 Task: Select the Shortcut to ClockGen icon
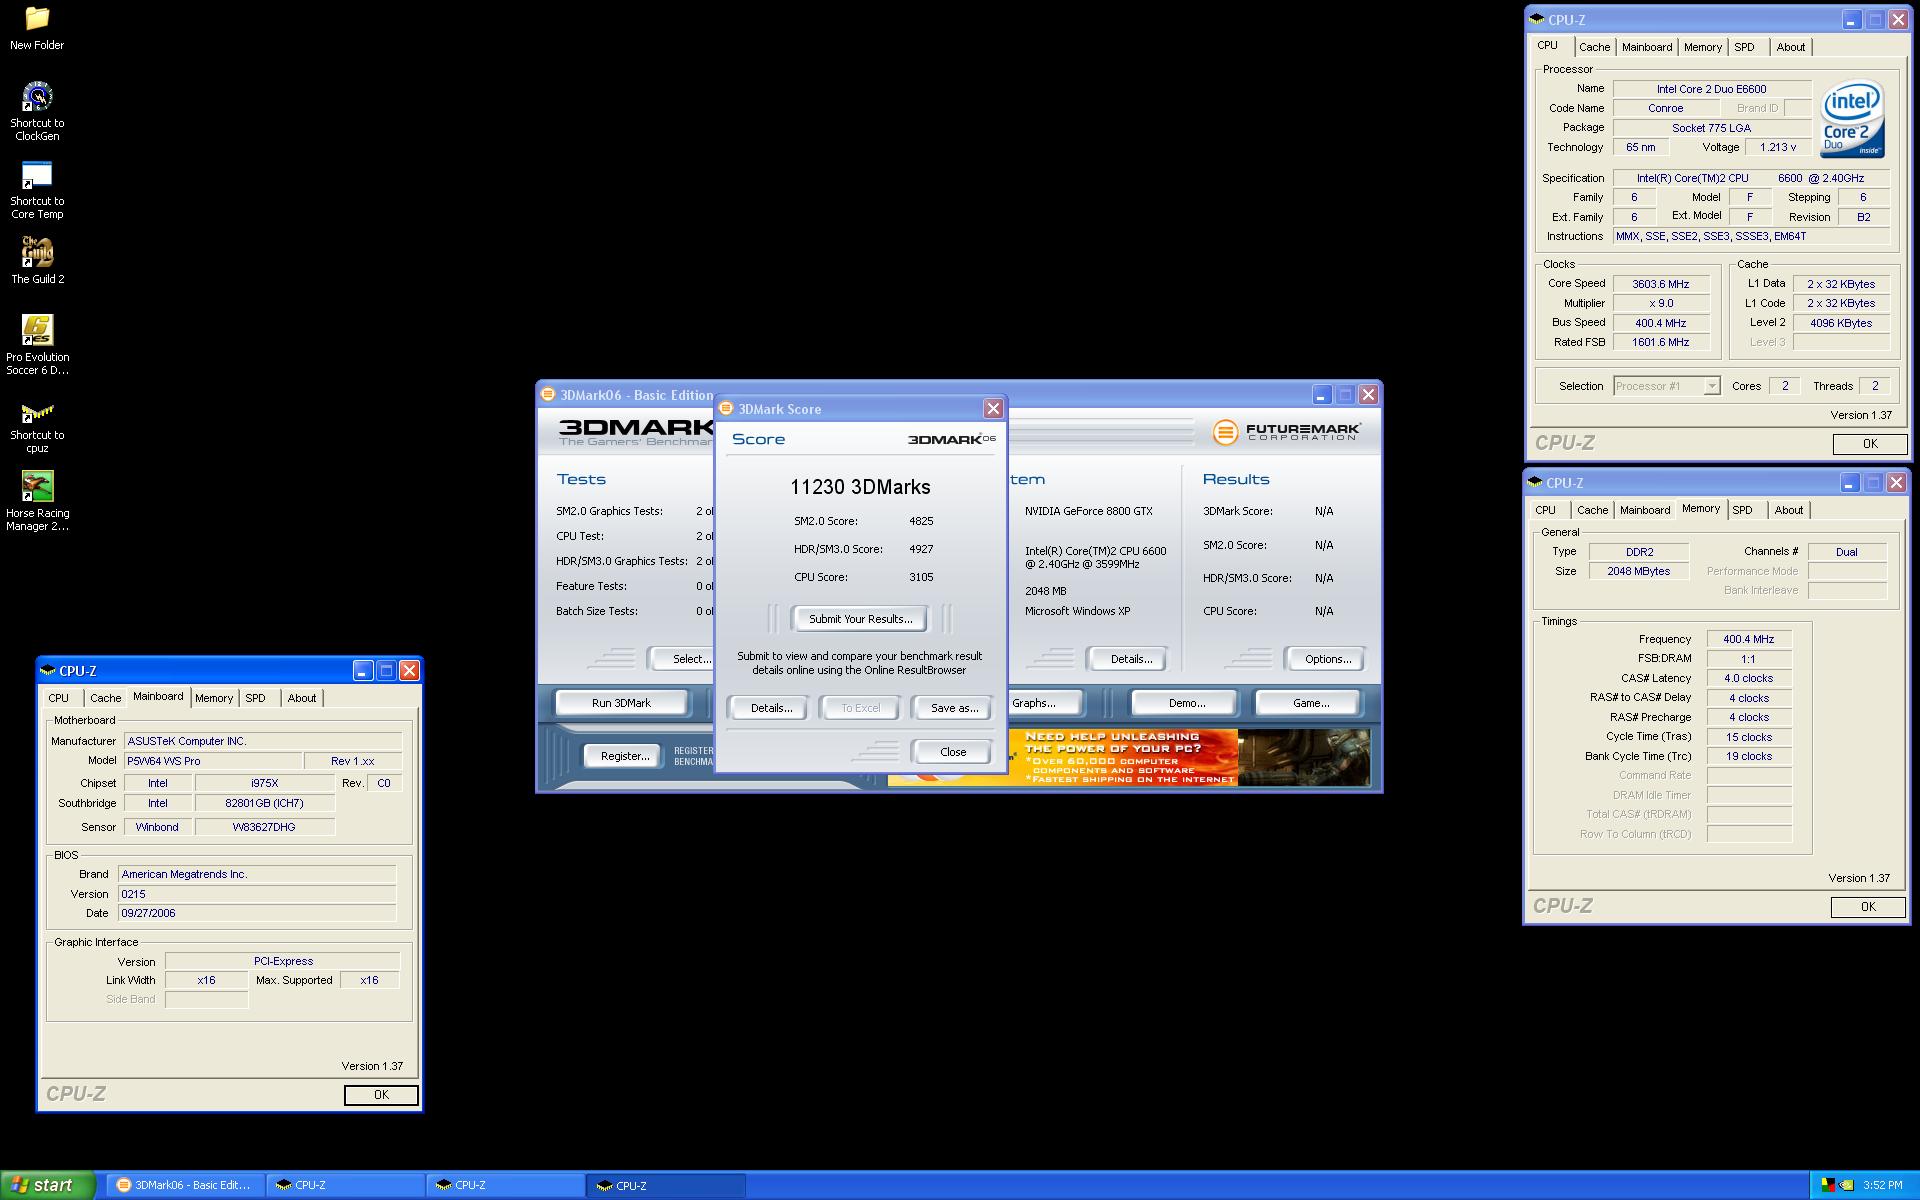[37, 110]
